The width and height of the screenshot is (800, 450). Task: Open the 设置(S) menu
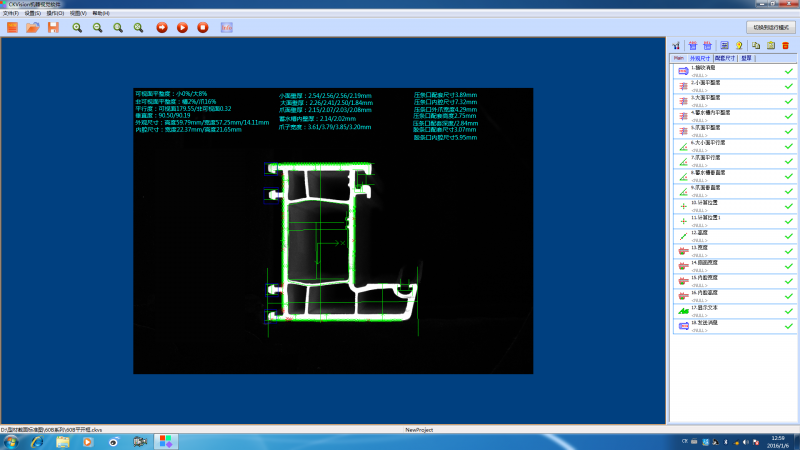click(32, 13)
